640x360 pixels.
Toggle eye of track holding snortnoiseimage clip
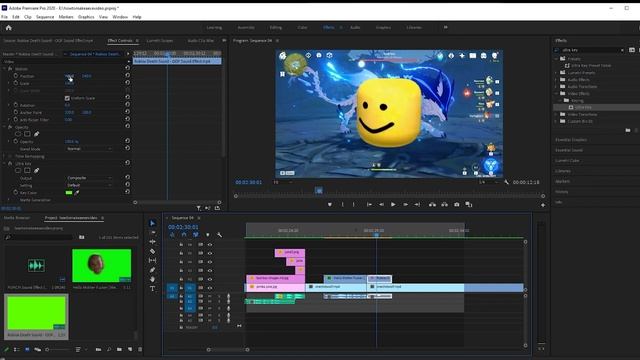tap(210, 279)
